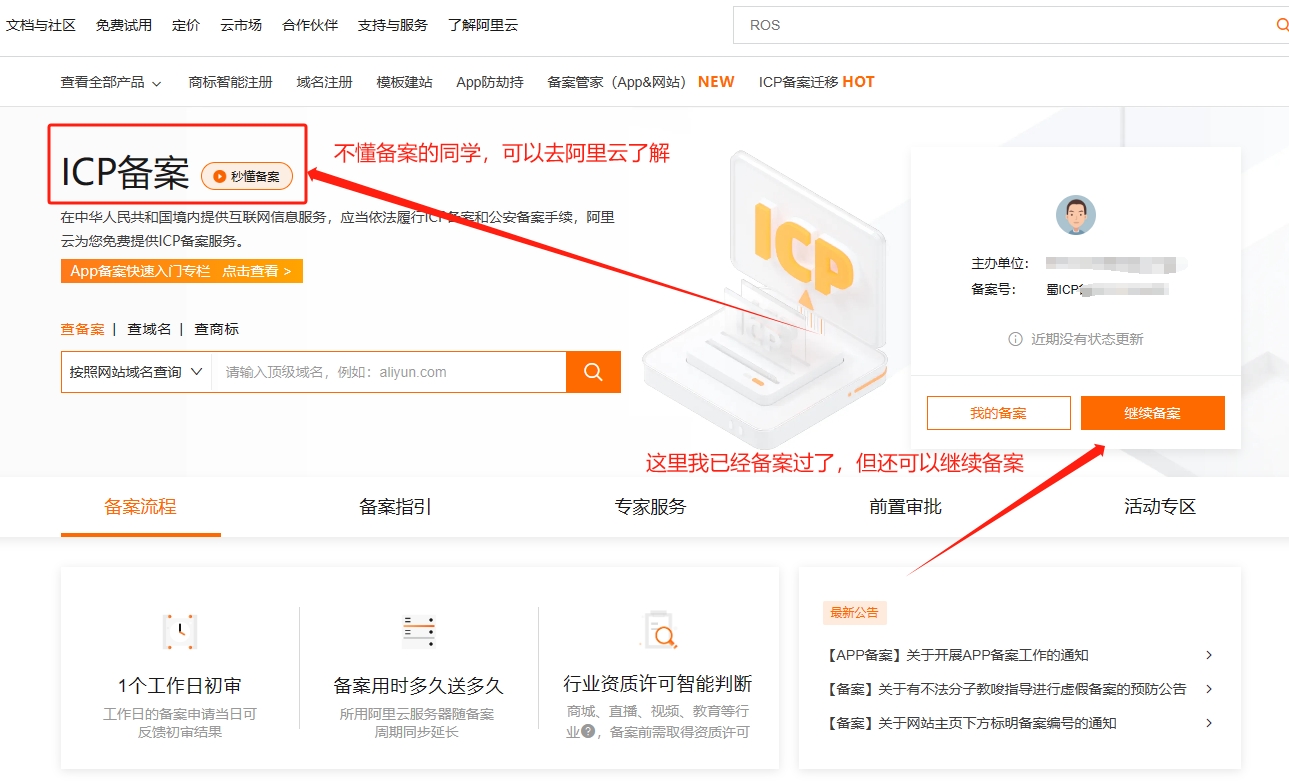Expand 查看全部产品 dropdown

[x=111, y=82]
